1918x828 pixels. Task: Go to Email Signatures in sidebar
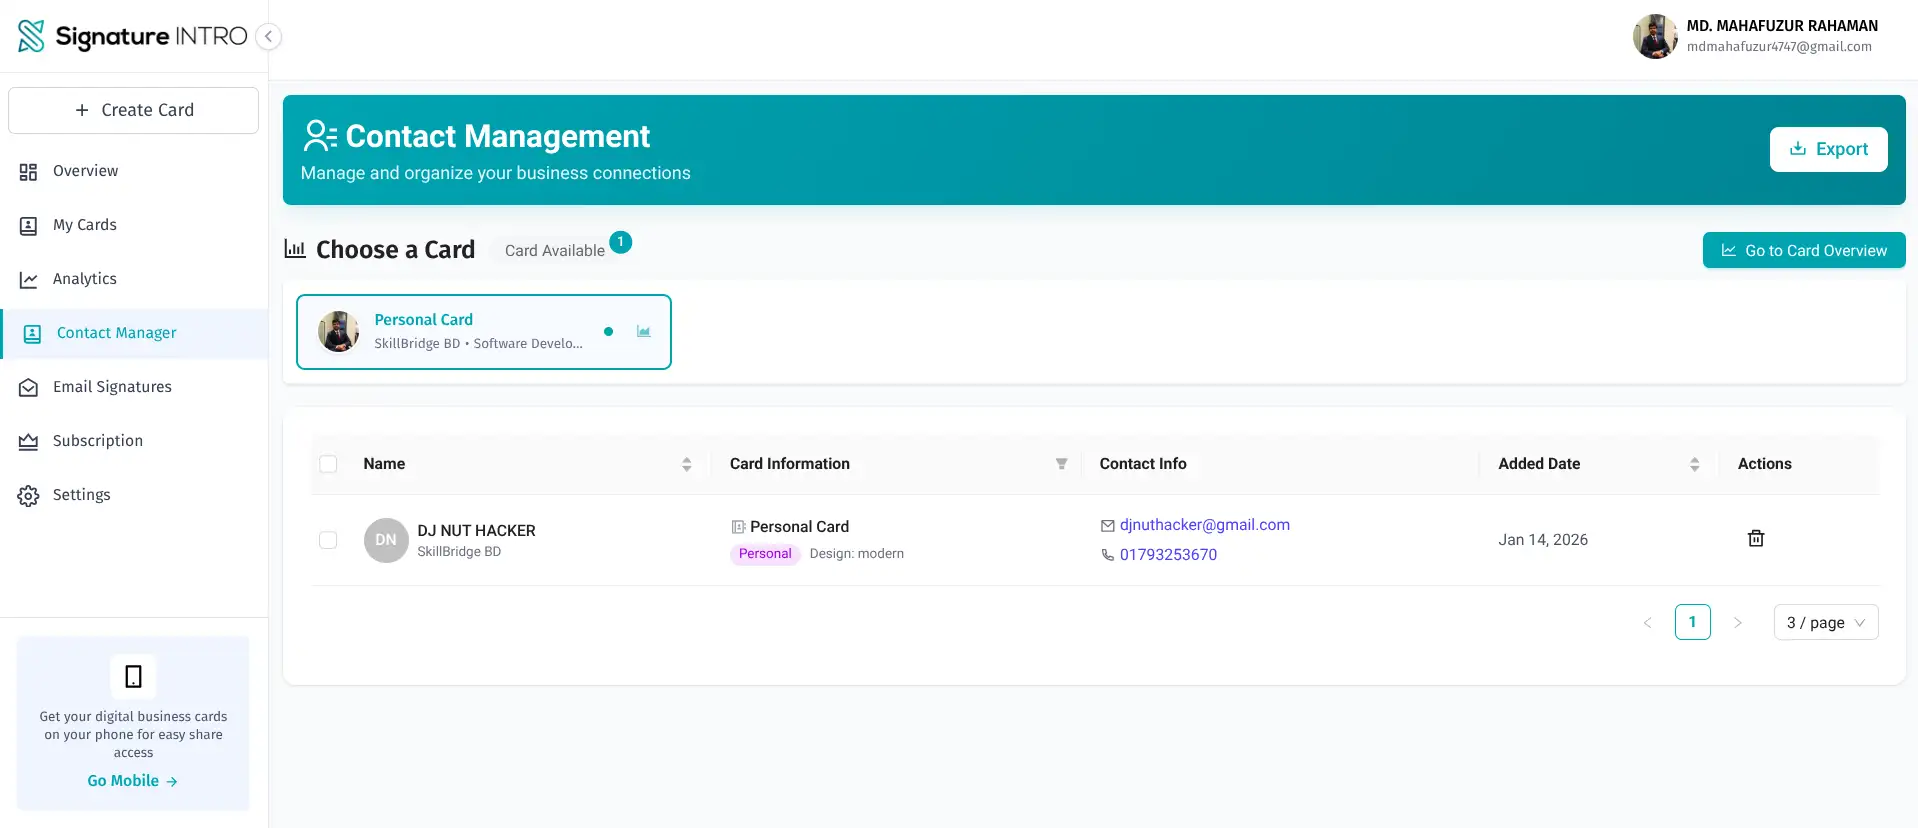click(x=112, y=387)
